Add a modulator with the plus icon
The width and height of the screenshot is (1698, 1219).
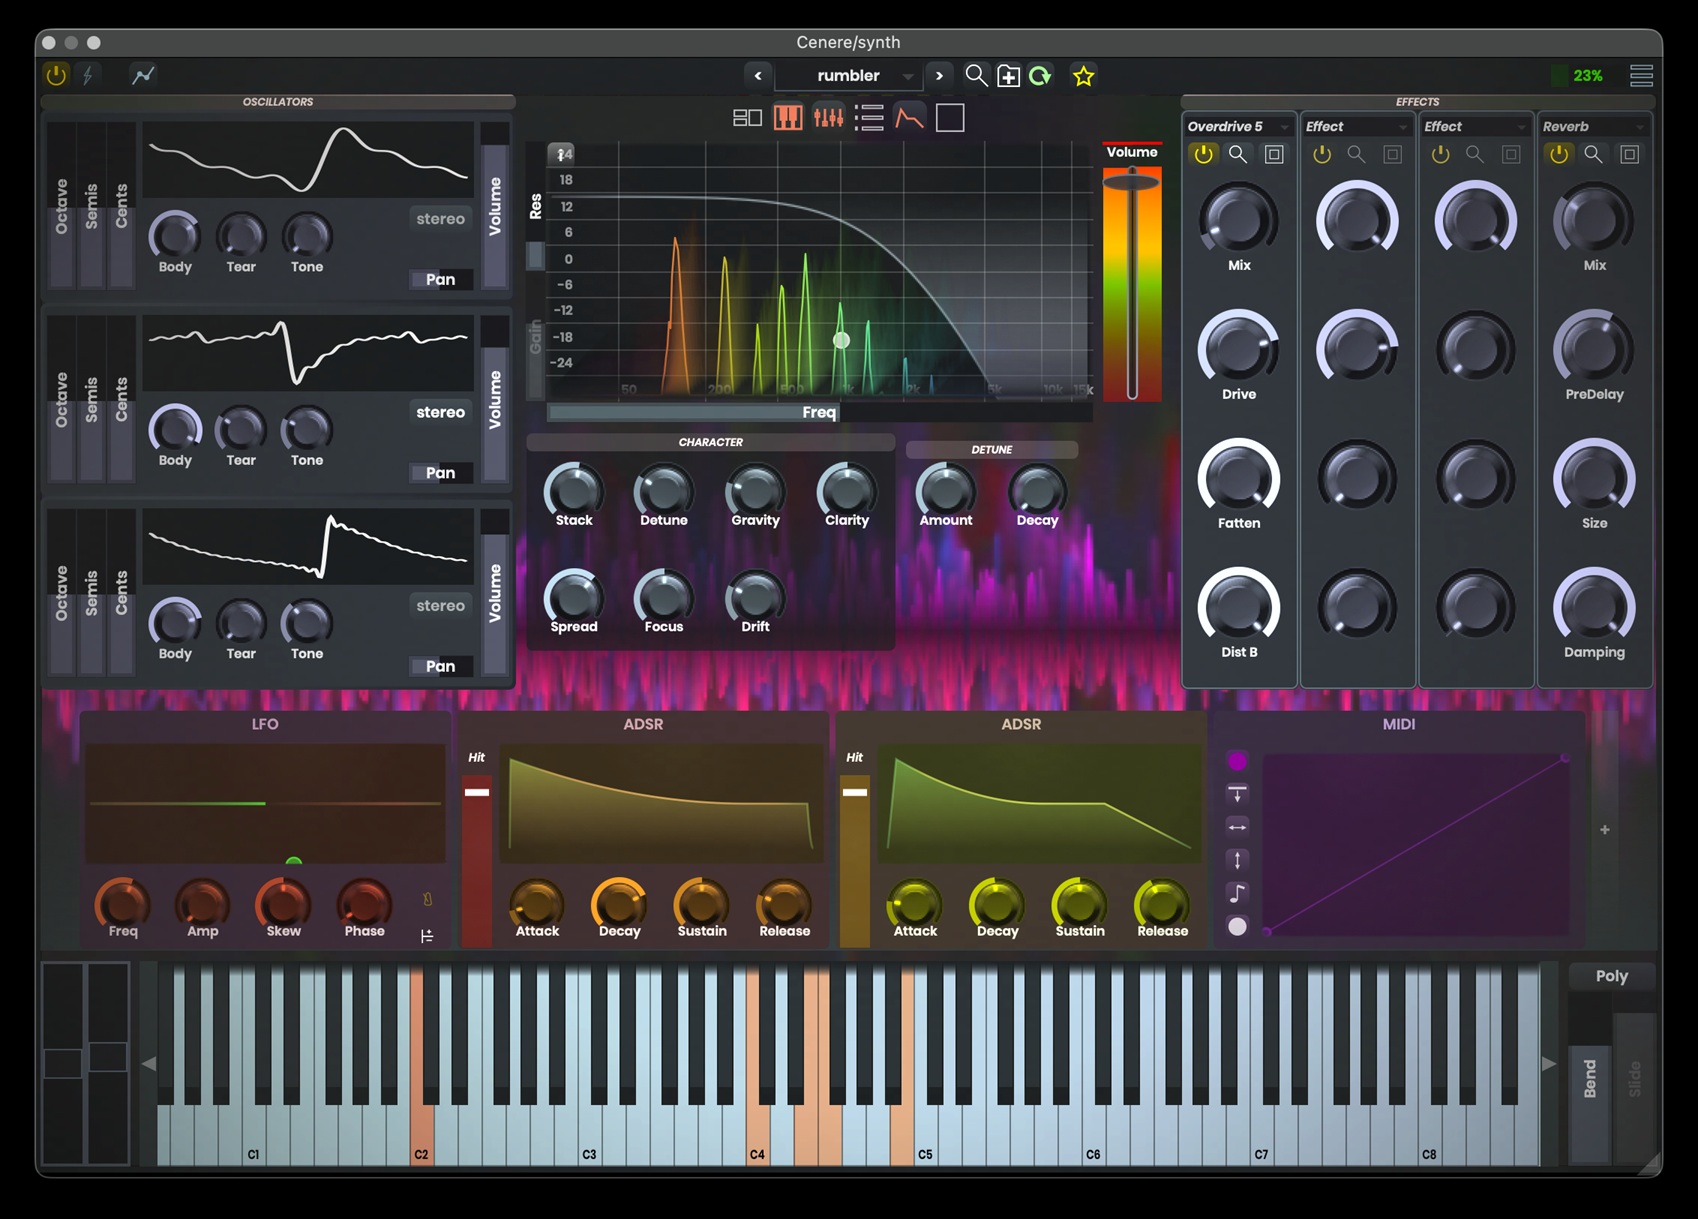tap(1605, 830)
